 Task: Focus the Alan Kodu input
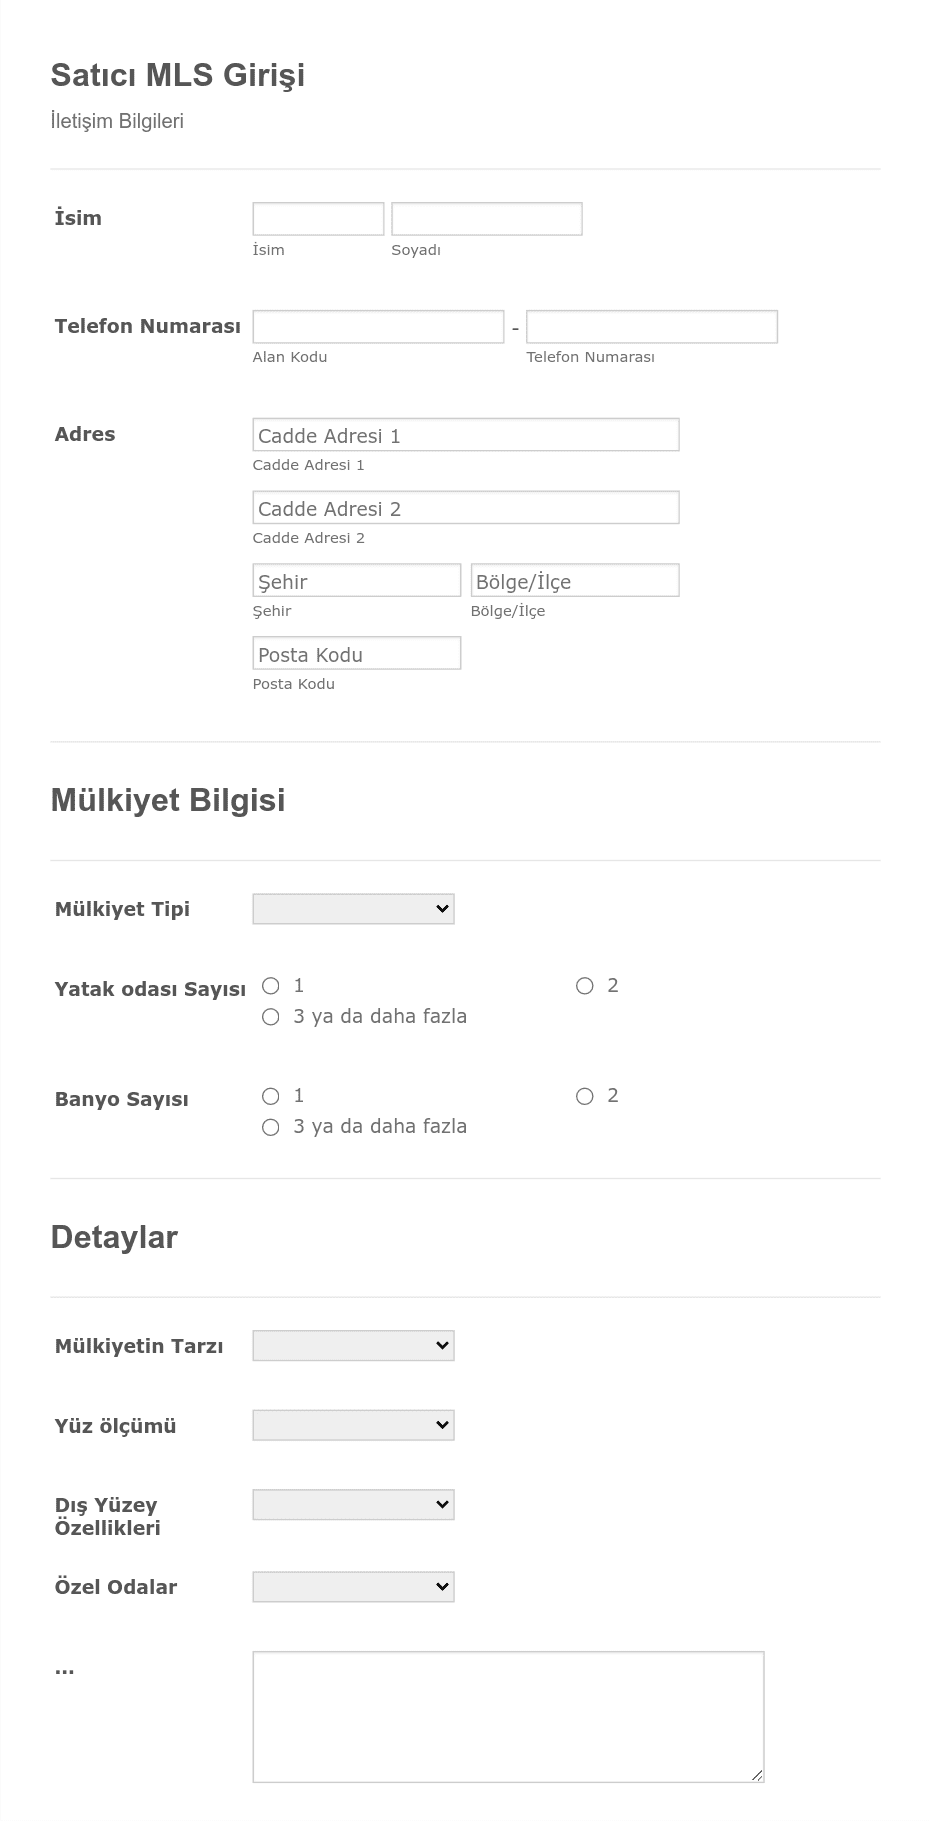378,327
